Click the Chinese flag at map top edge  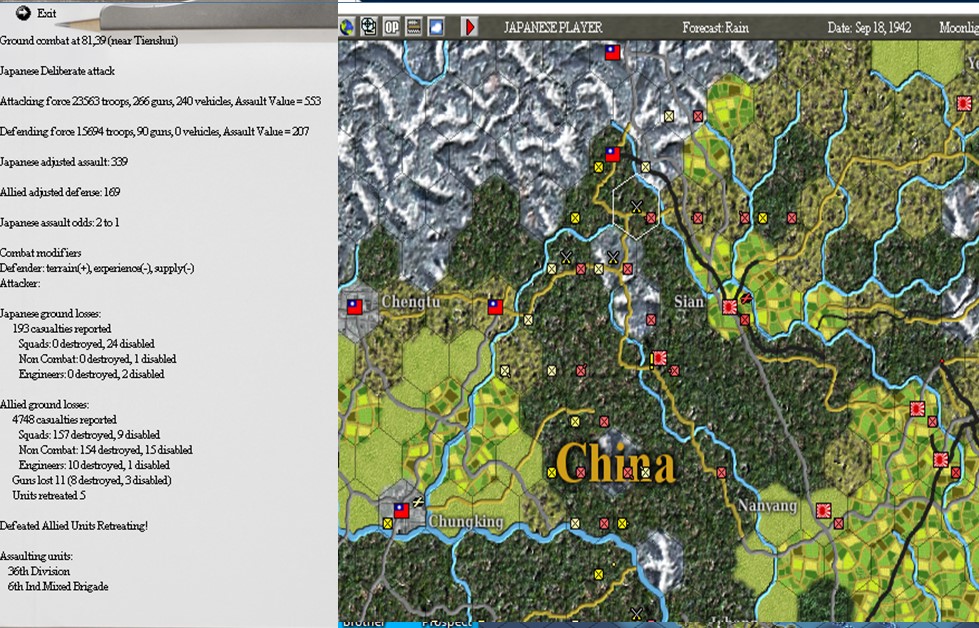[612, 52]
